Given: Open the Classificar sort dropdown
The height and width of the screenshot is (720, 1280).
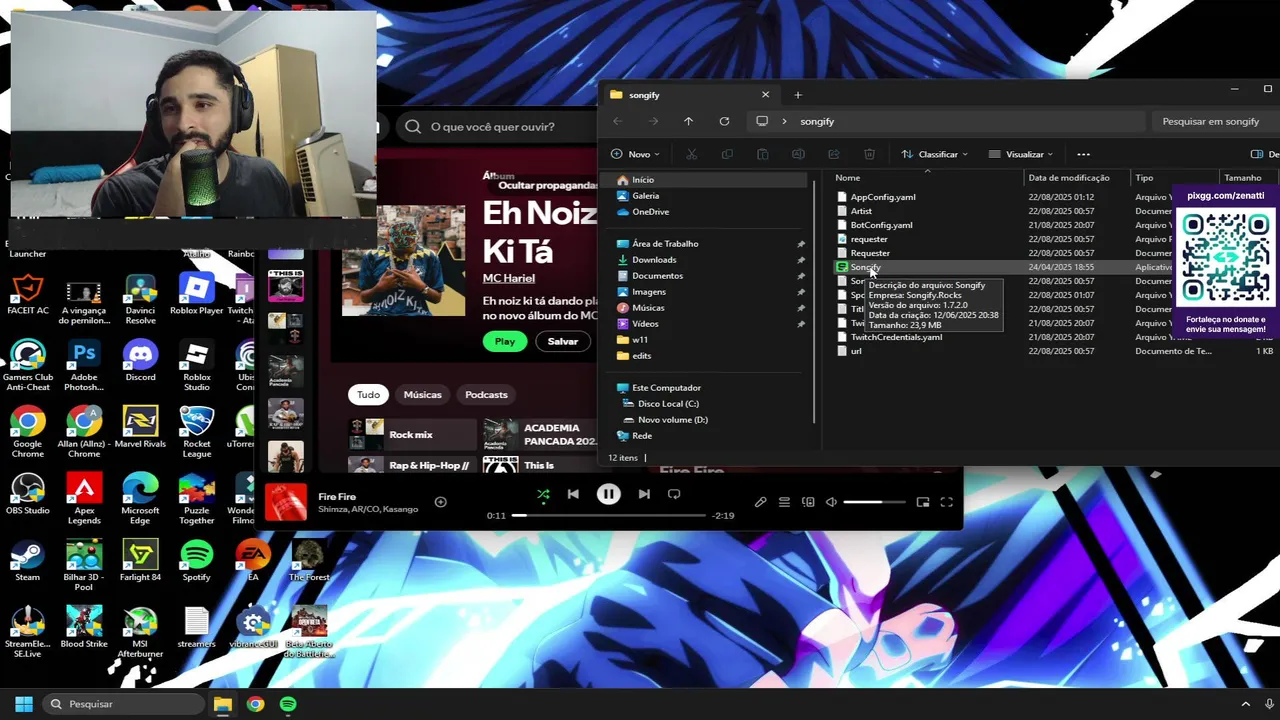Looking at the screenshot, I should click(934, 154).
